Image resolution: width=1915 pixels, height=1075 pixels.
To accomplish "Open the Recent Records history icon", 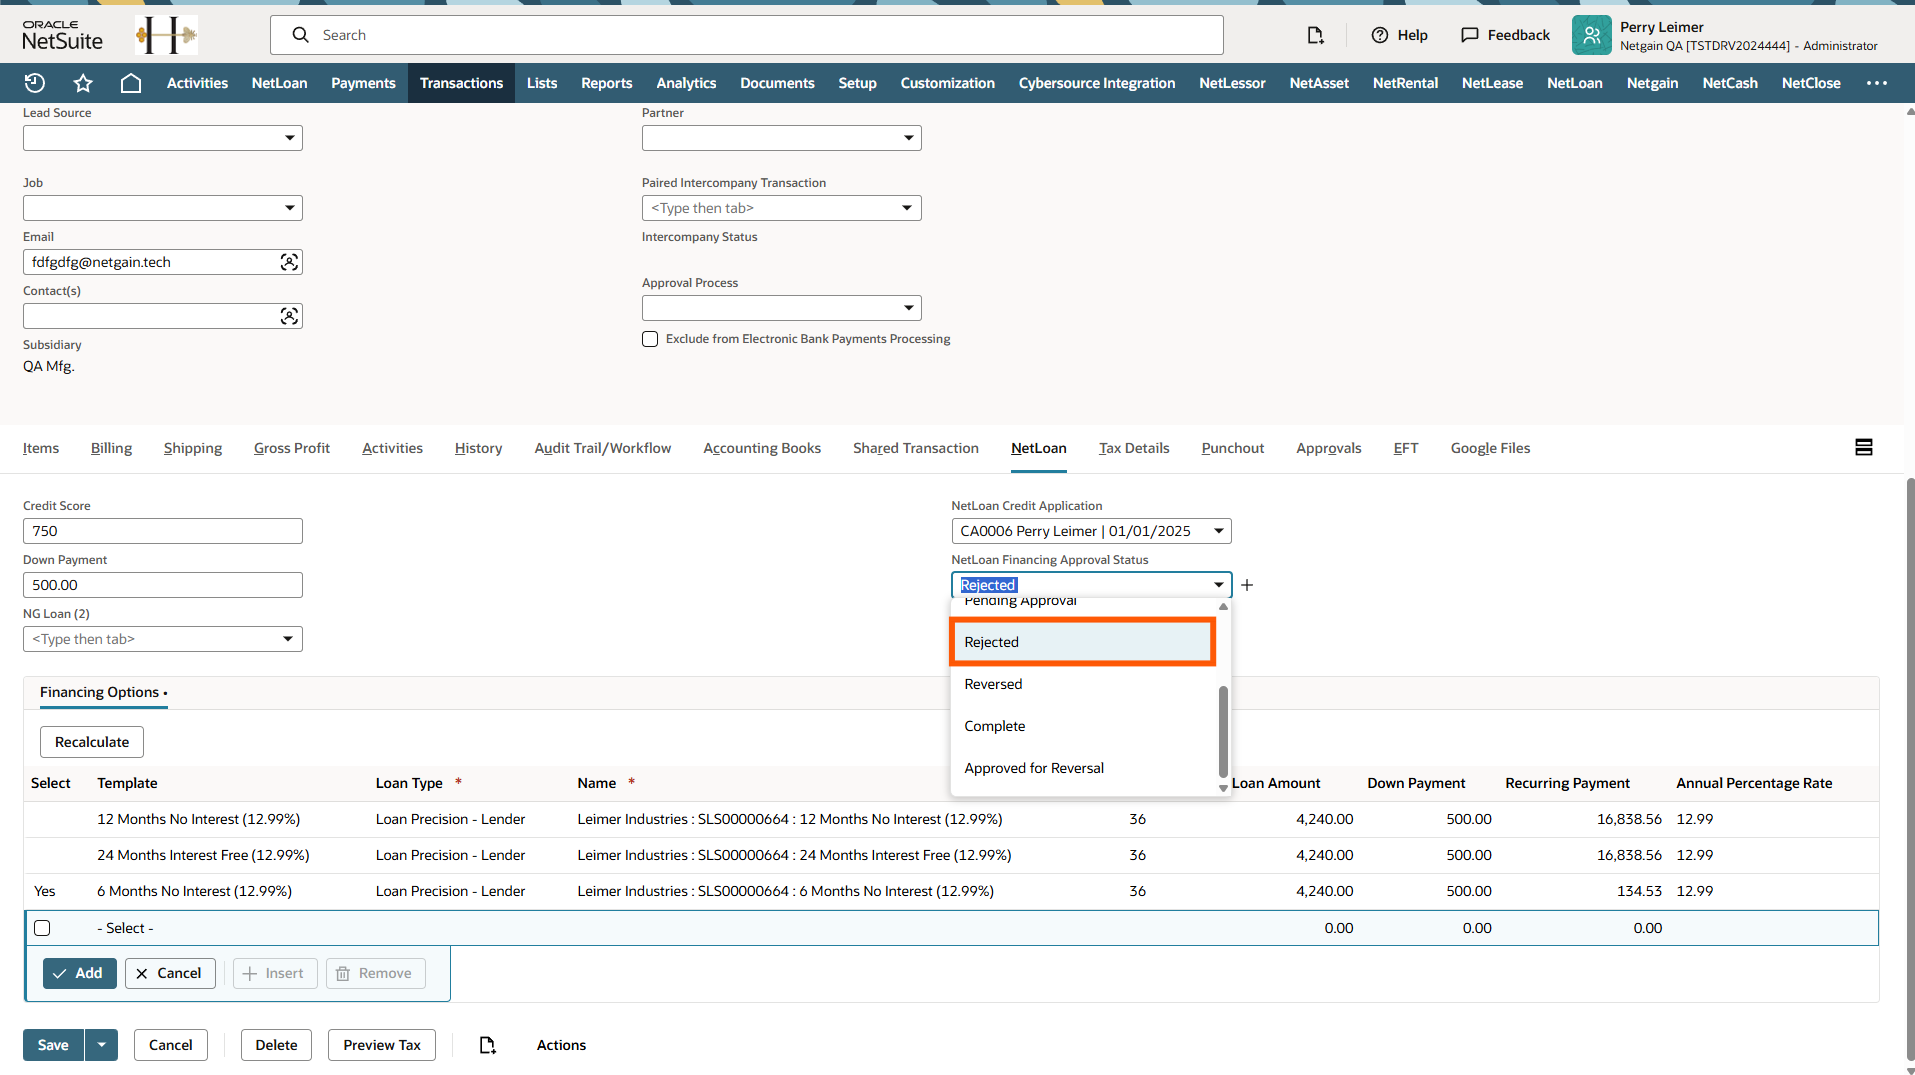I will click(x=35, y=83).
